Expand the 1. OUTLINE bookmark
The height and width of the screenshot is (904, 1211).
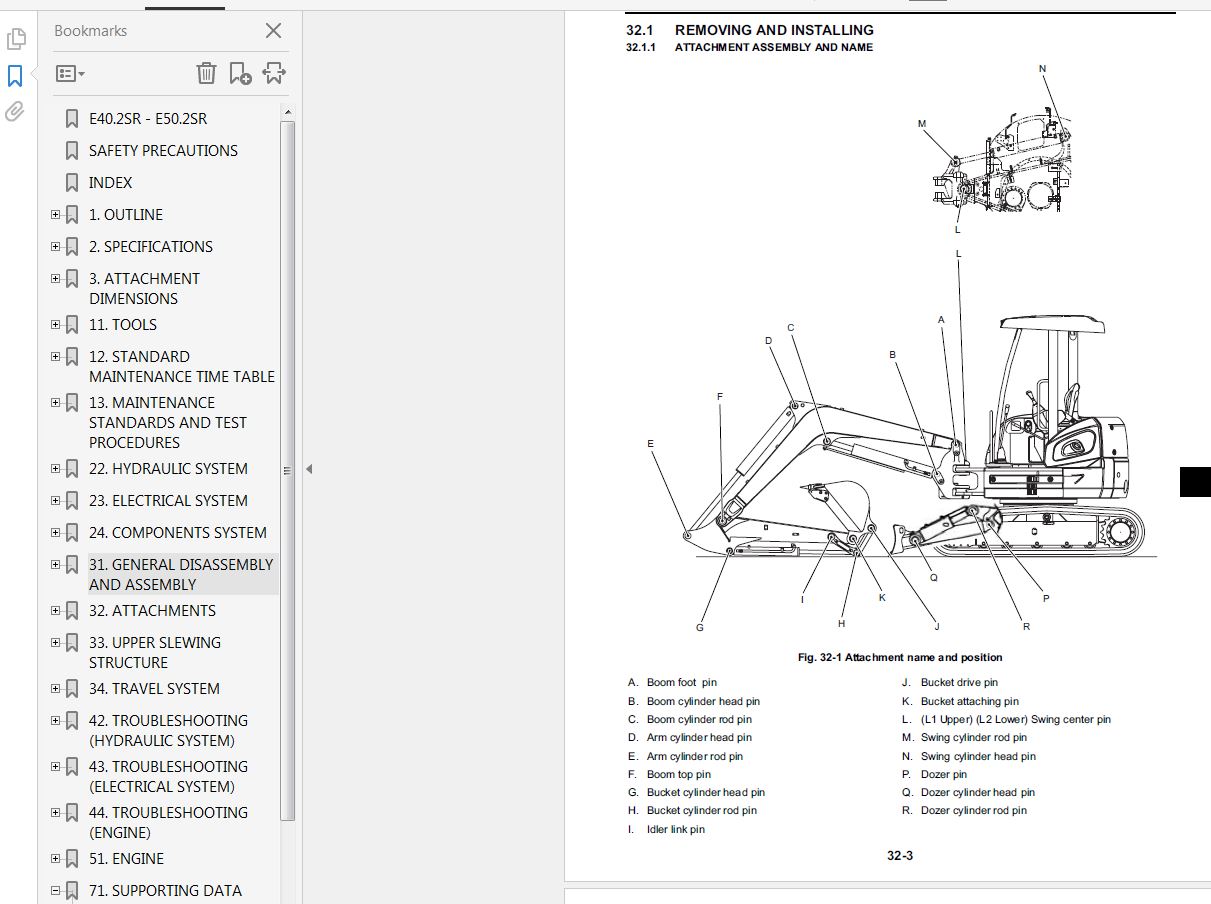pos(56,214)
